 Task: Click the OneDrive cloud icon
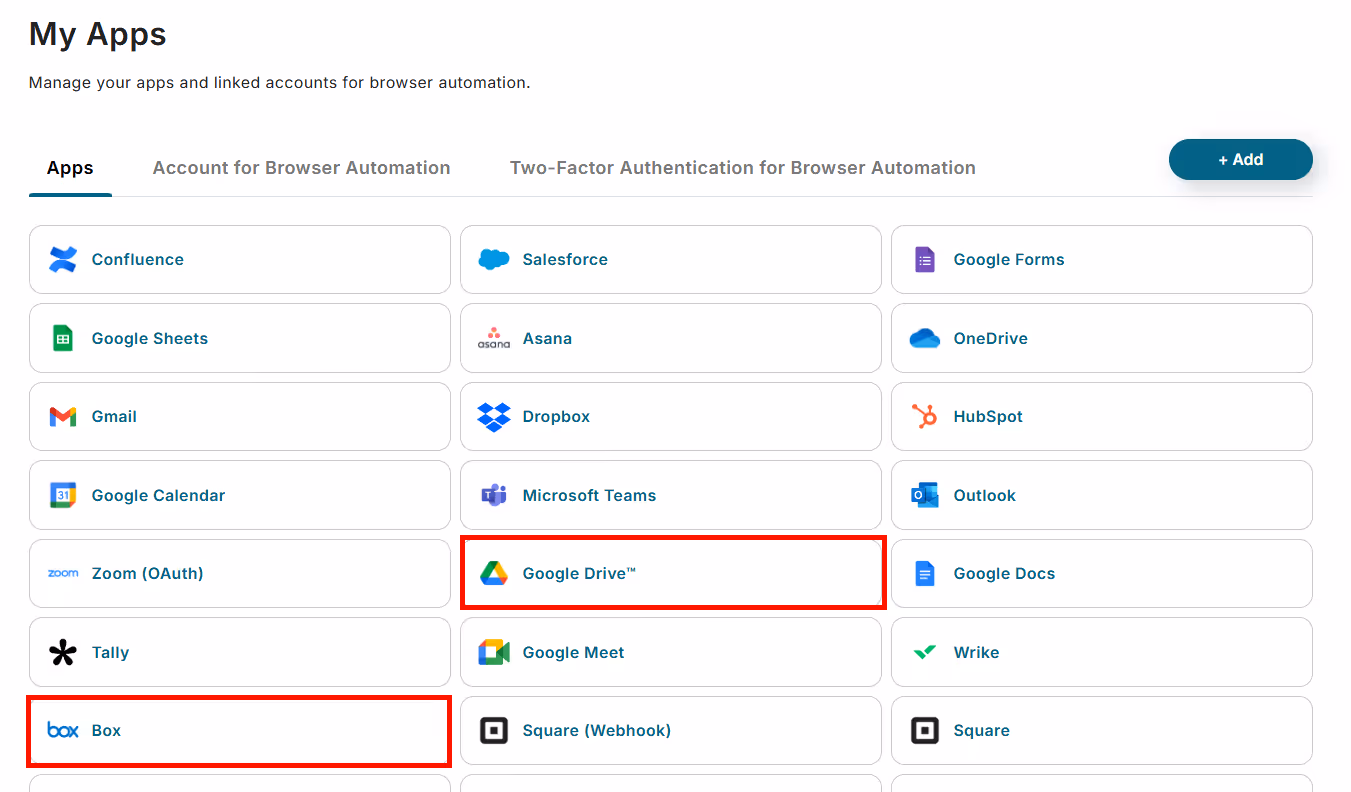(x=925, y=338)
